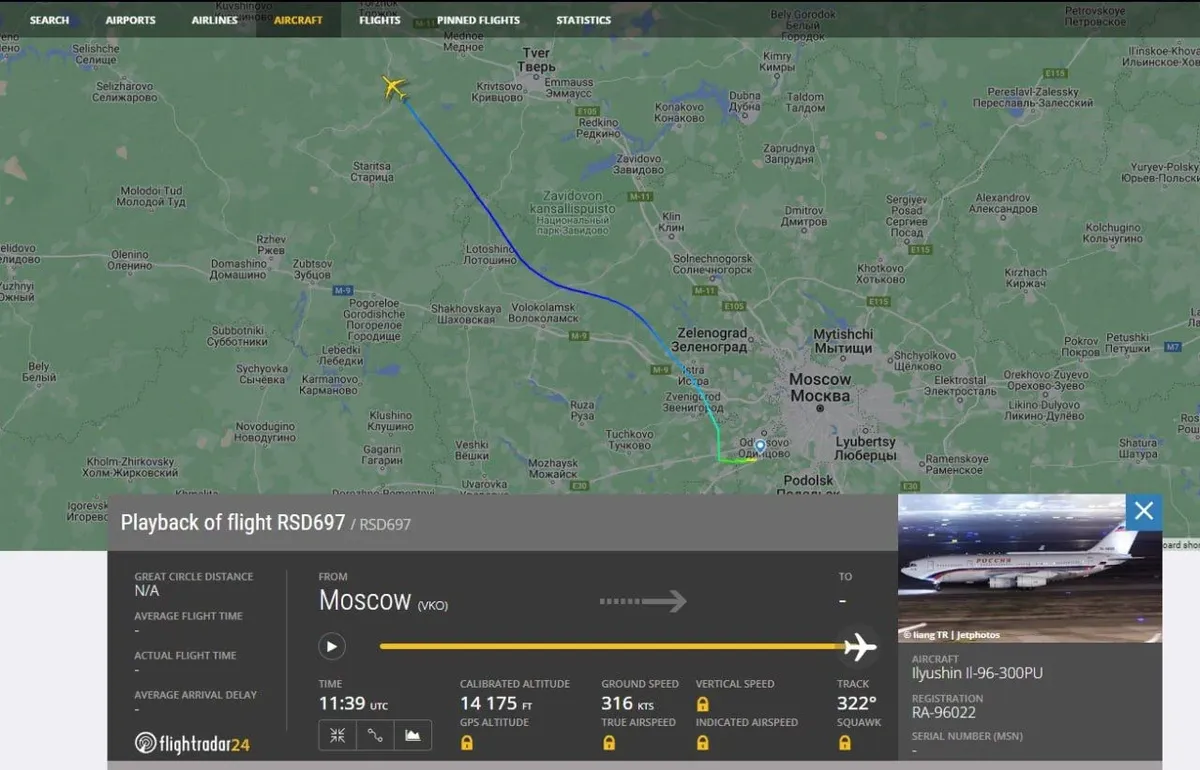Viewport: 1200px width, 770px height.
Task: Click the yellow airplane on the map
Action: point(395,89)
